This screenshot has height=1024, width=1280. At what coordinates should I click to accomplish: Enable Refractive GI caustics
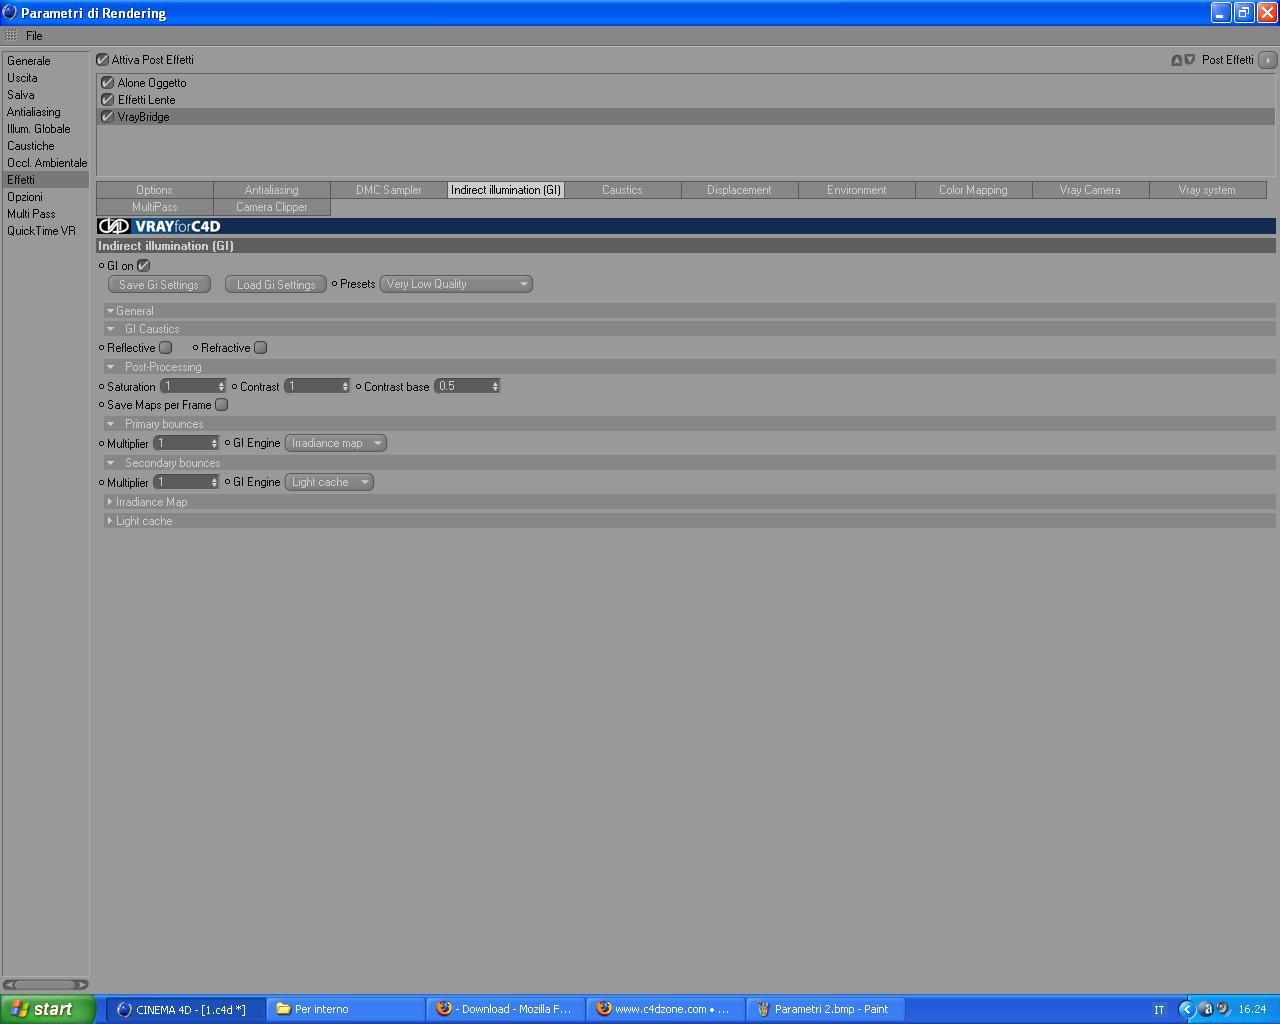(261, 348)
